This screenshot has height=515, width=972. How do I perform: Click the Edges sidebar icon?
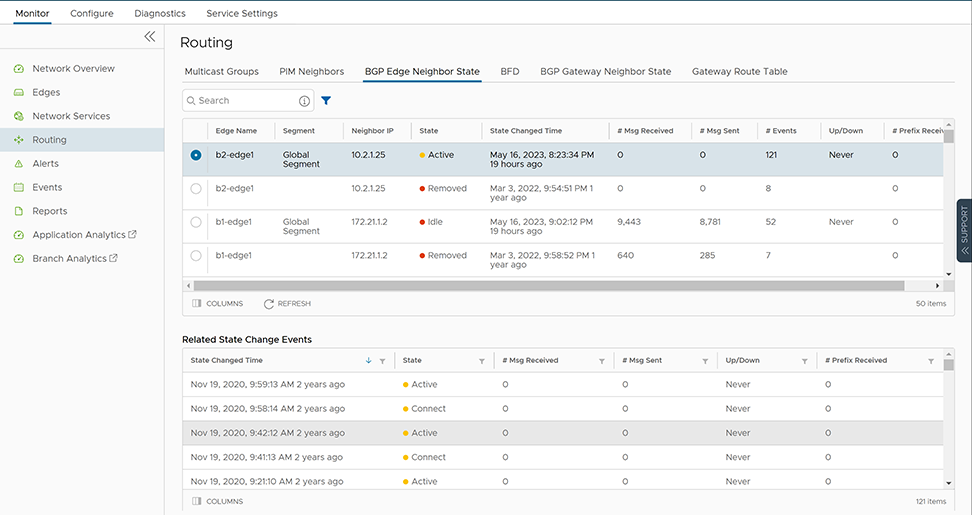(19, 93)
